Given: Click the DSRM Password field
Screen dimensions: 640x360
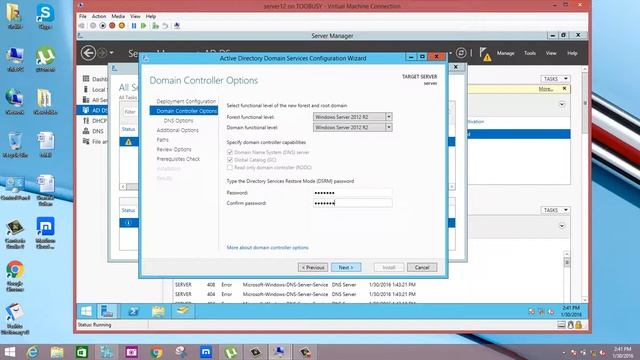Looking at the screenshot, I should [353, 193].
